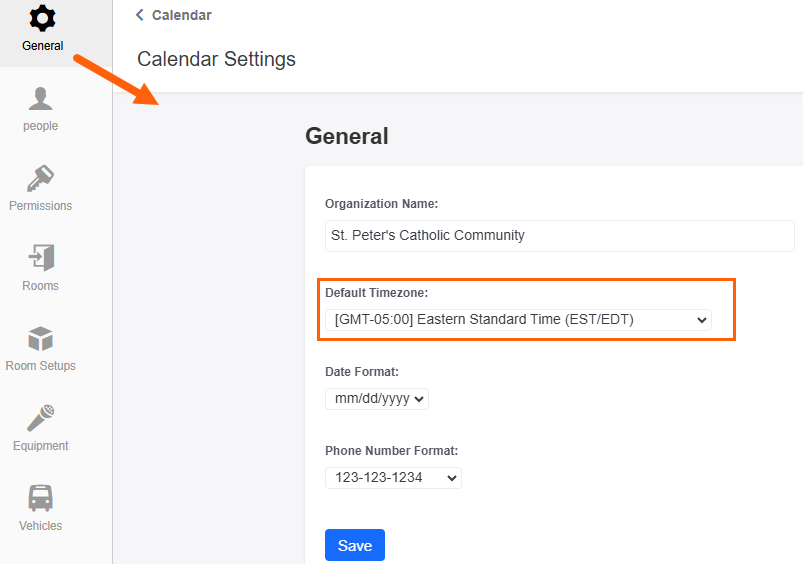803x564 pixels.
Task: Click the Default Timezone dropdown arrow
Action: pyautogui.click(x=702, y=320)
